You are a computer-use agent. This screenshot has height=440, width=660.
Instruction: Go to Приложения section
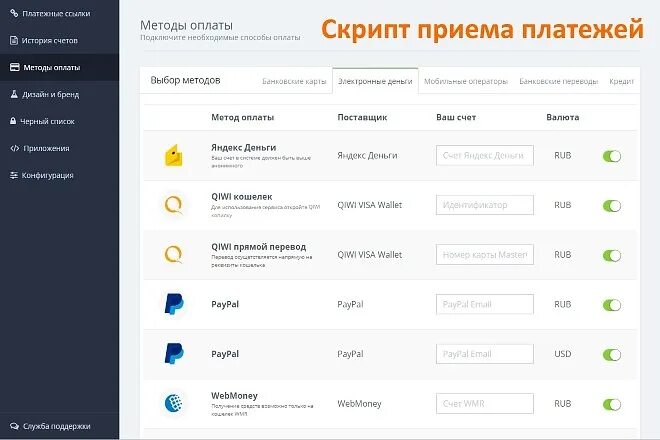click(x=59, y=148)
